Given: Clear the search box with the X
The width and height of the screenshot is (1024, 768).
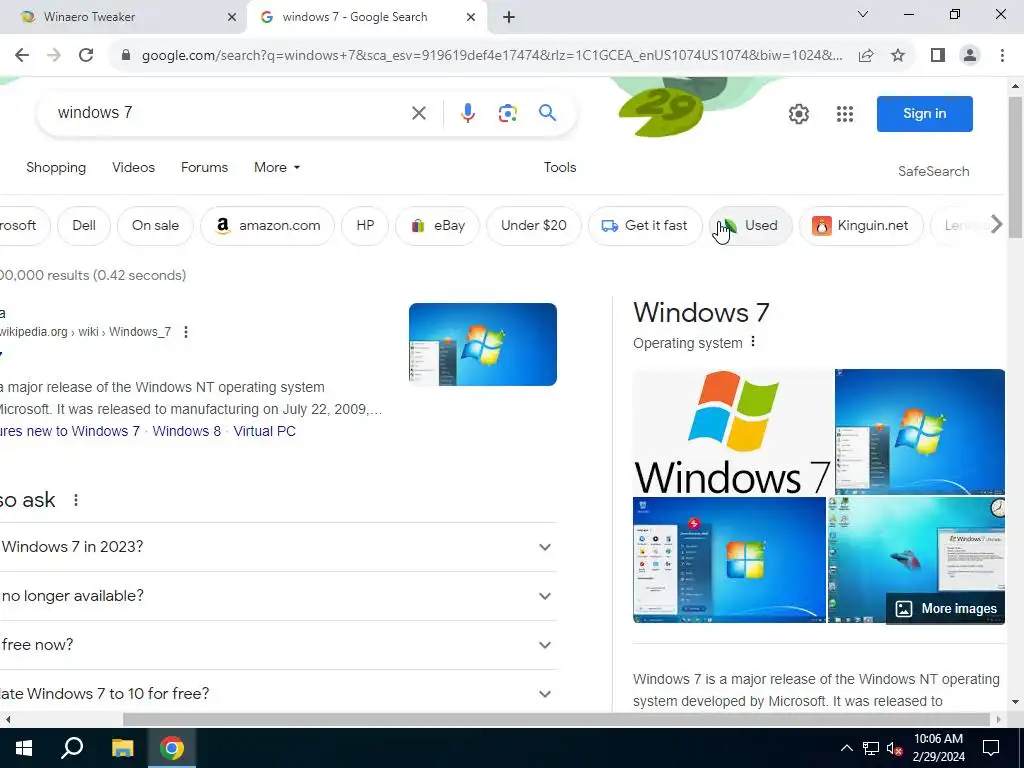Looking at the screenshot, I should (419, 113).
